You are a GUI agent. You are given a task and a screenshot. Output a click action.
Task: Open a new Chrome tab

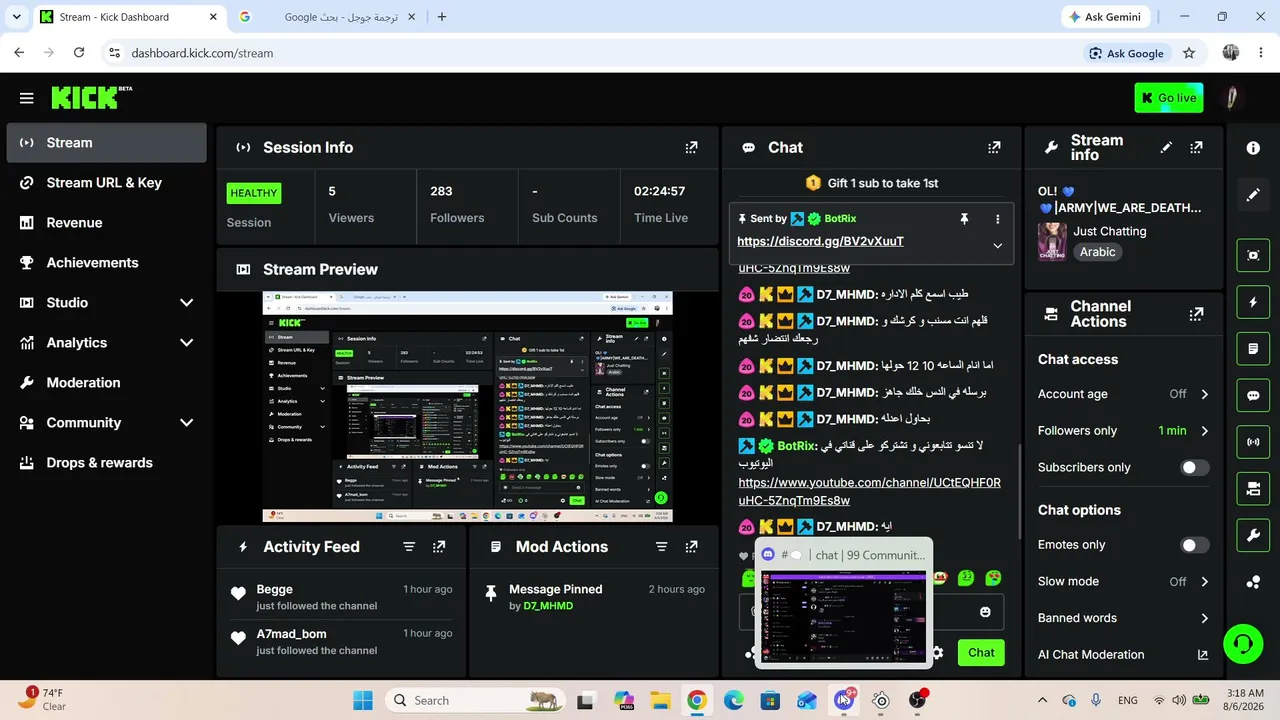click(x=442, y=17)
